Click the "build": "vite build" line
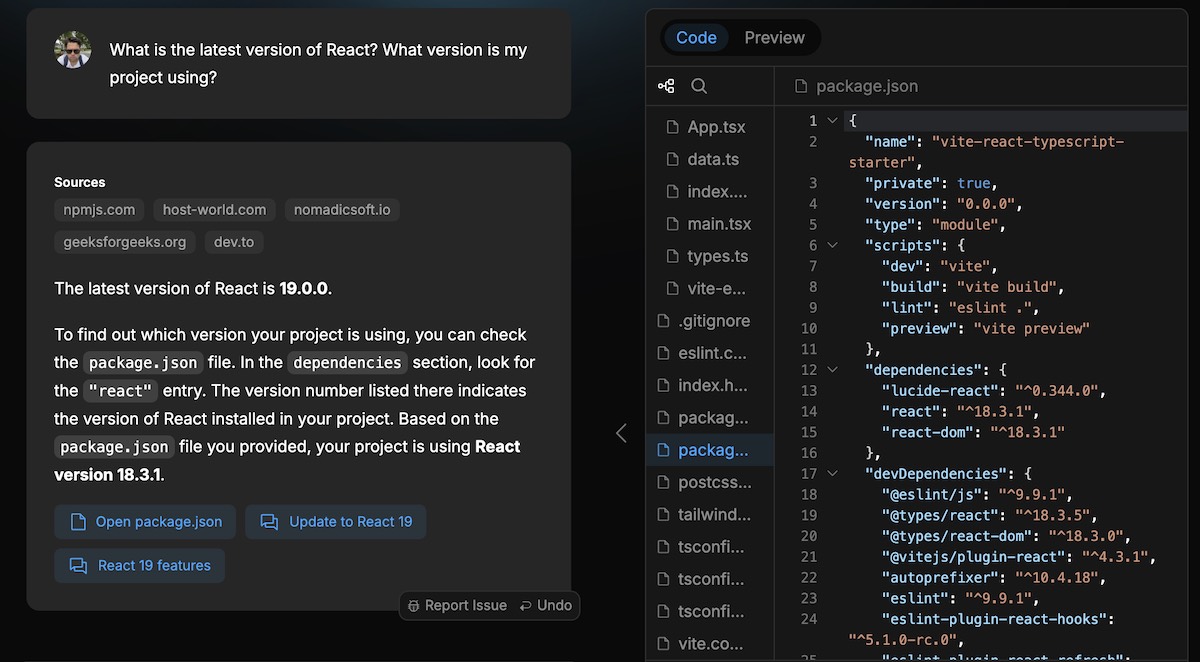 pyautogui.click(x=973, y=287)
